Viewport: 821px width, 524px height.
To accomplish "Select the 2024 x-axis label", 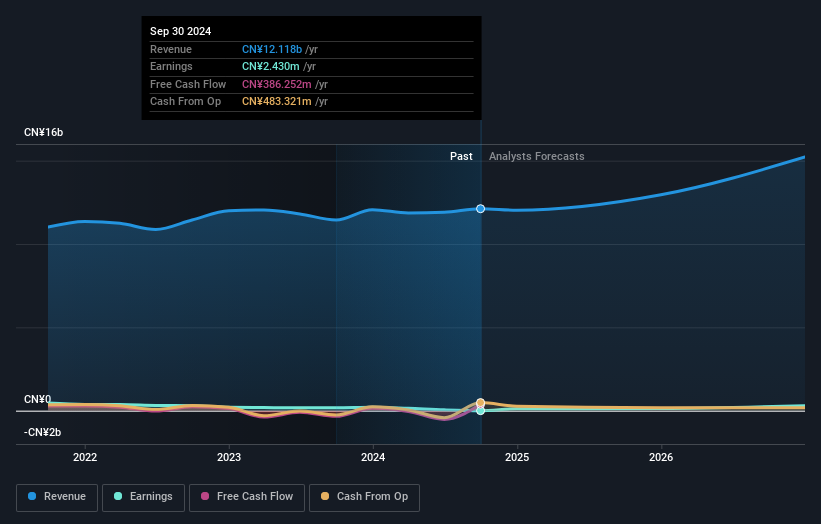I will [x=373, y=457].
